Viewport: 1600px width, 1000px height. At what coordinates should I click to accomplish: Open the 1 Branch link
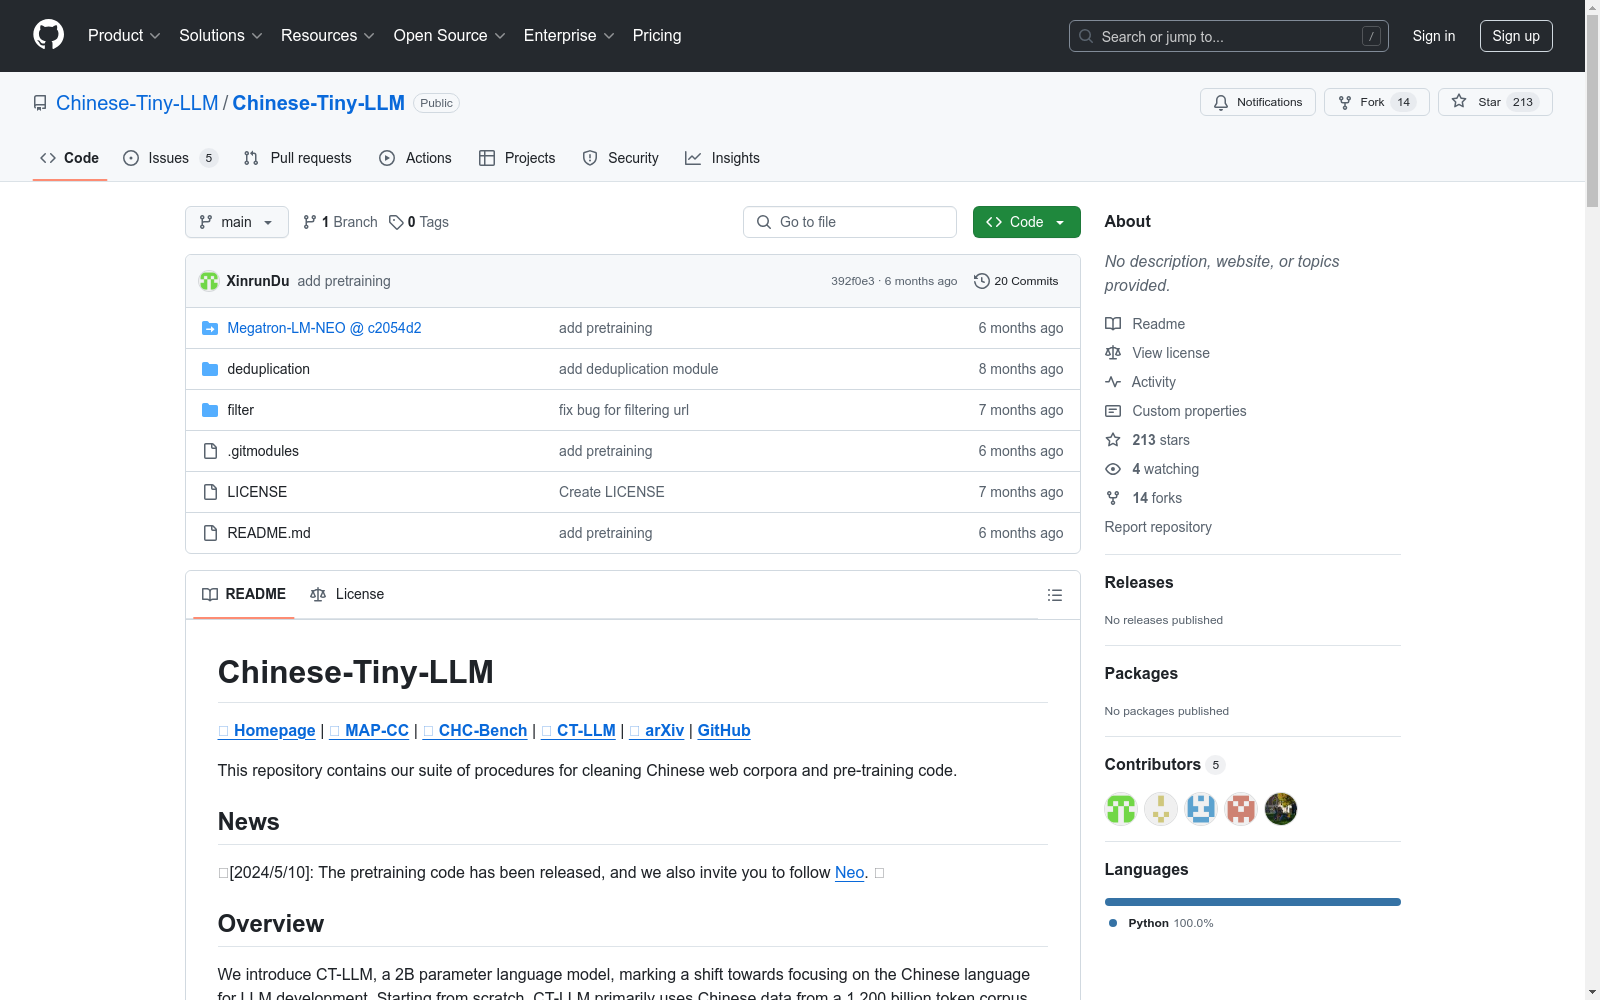click(340, 222)
